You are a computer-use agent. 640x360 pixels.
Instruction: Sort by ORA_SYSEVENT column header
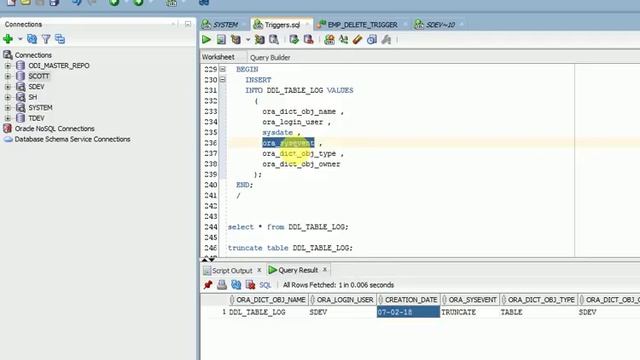[x=470, y=300]
